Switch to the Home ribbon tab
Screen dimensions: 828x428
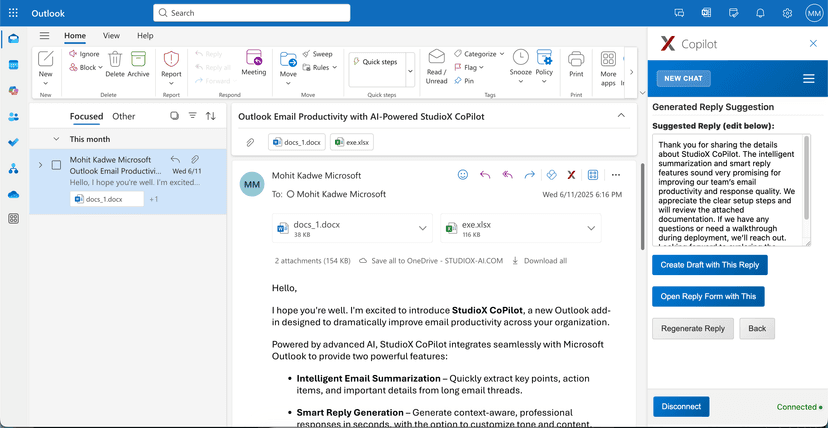pos(75,36)
